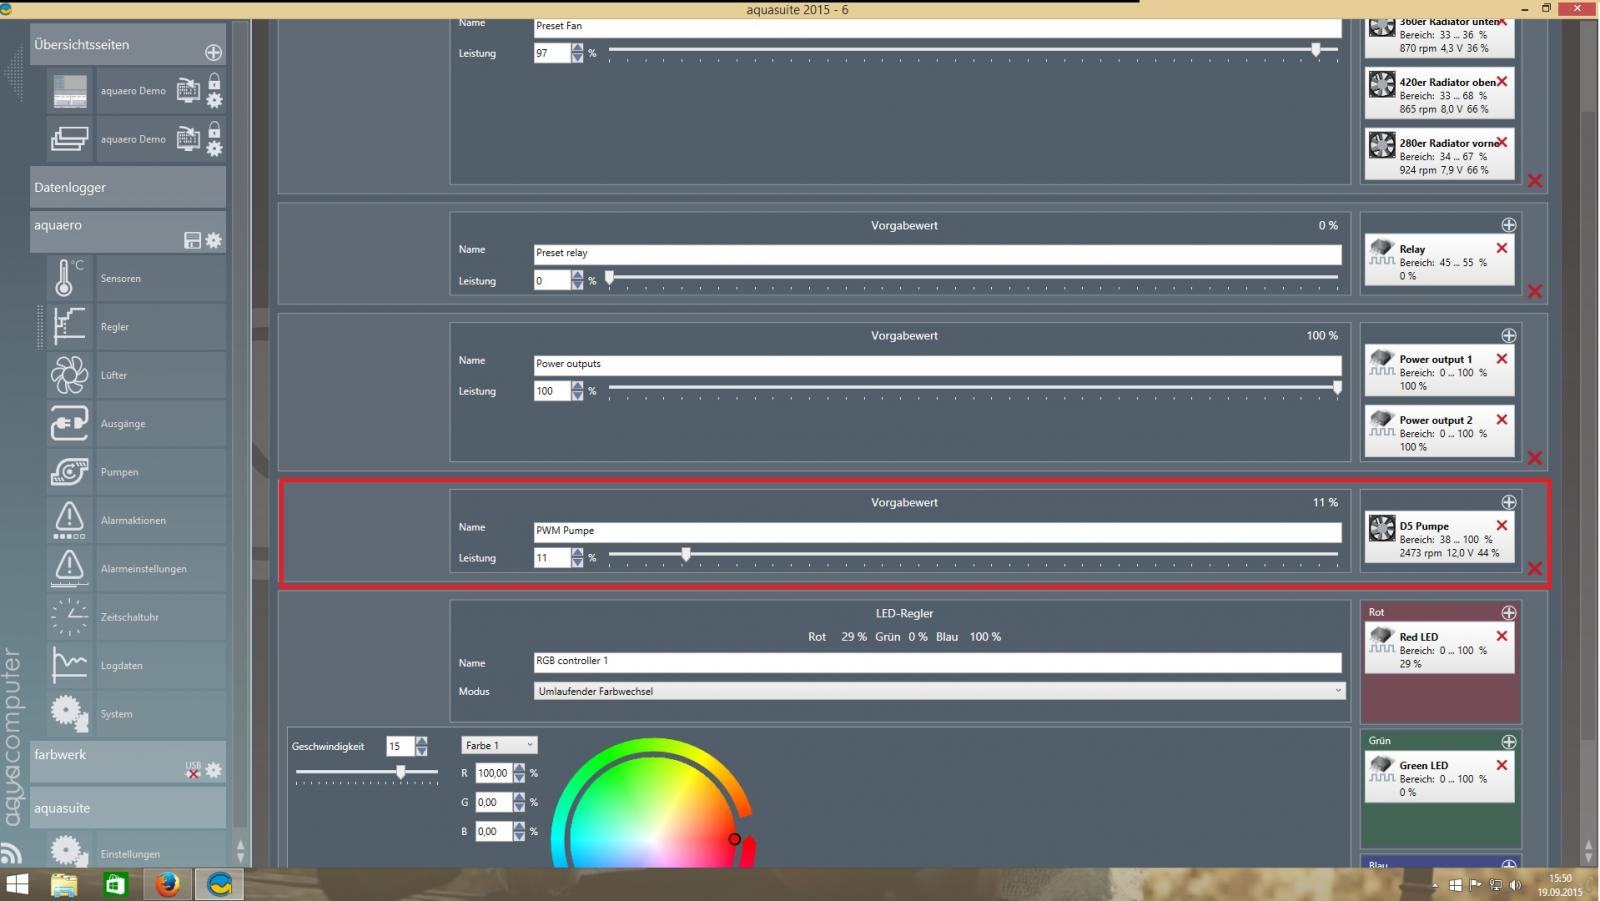Open settings gear of second aquaero Demo page

(x=214, y=149)
